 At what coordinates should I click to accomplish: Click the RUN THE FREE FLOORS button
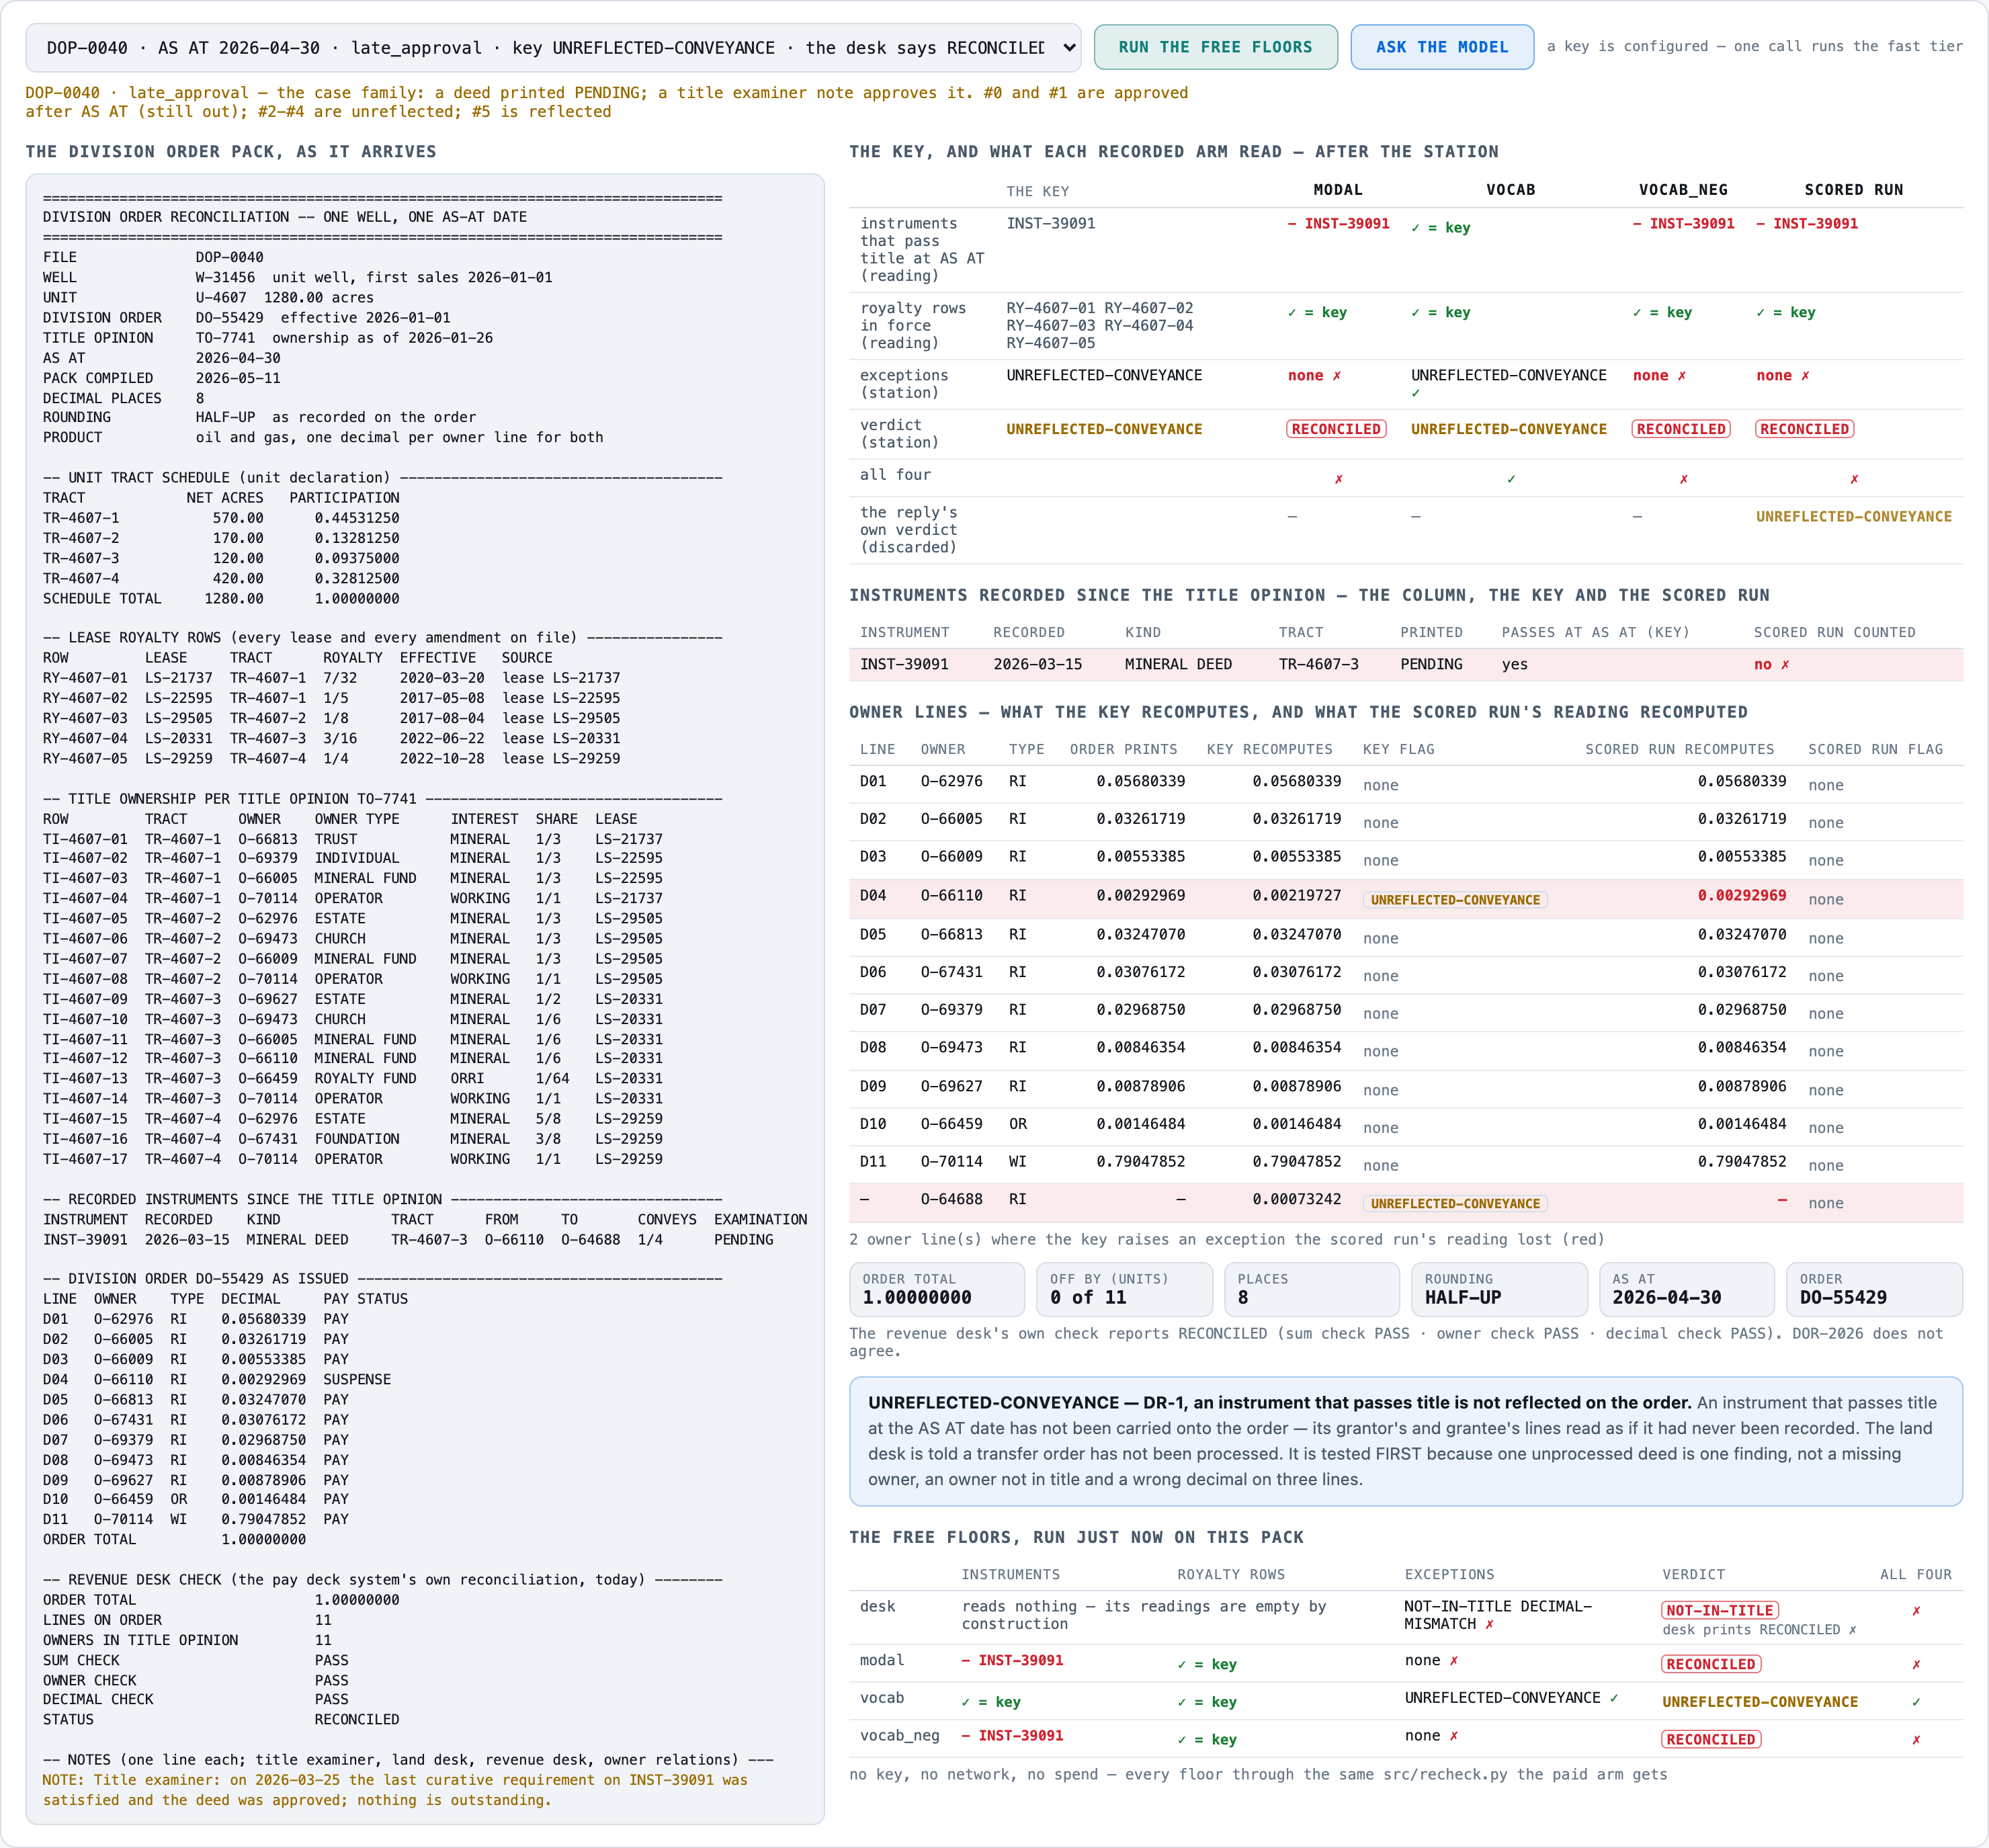pyautogui.click(x=1215, y=47)
